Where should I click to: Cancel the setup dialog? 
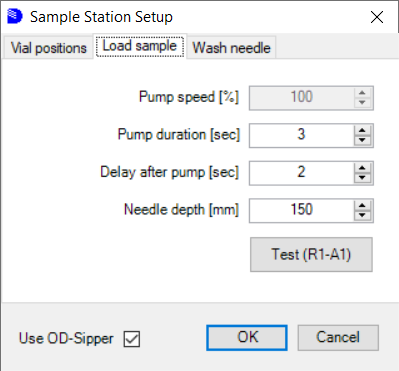click(x=338, y=338)
